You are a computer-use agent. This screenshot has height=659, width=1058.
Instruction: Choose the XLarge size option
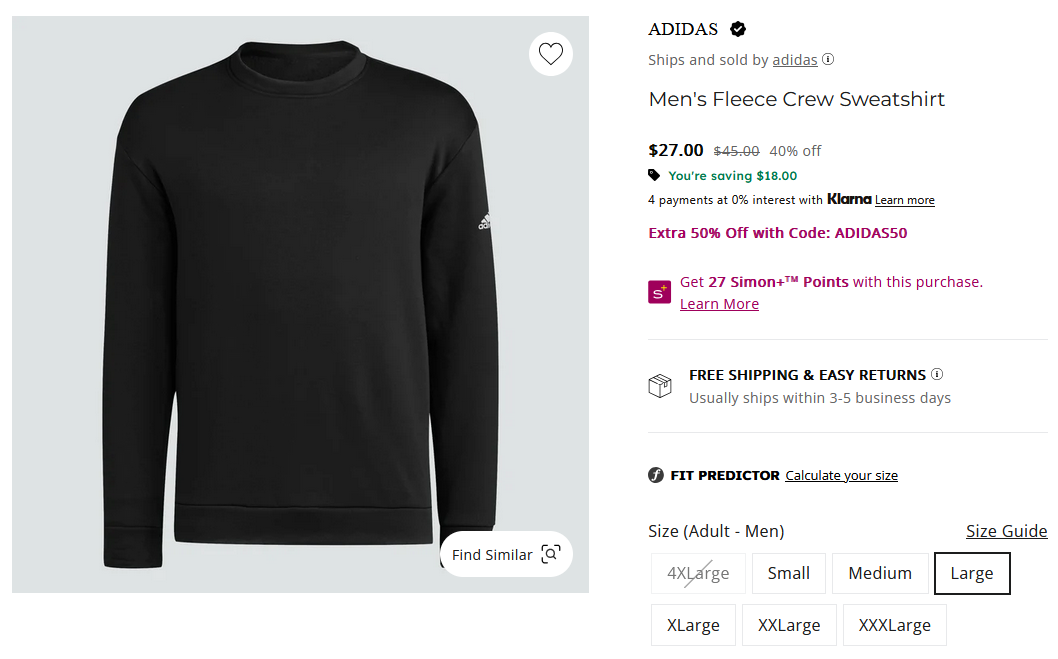click(x=693, y=625)
